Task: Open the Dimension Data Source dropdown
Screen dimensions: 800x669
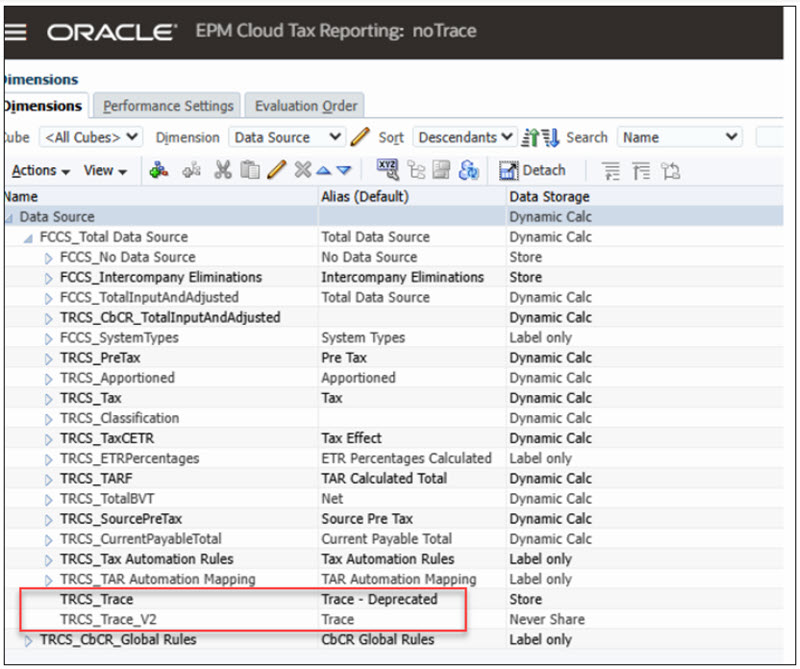Action: [x=287, y=137]
